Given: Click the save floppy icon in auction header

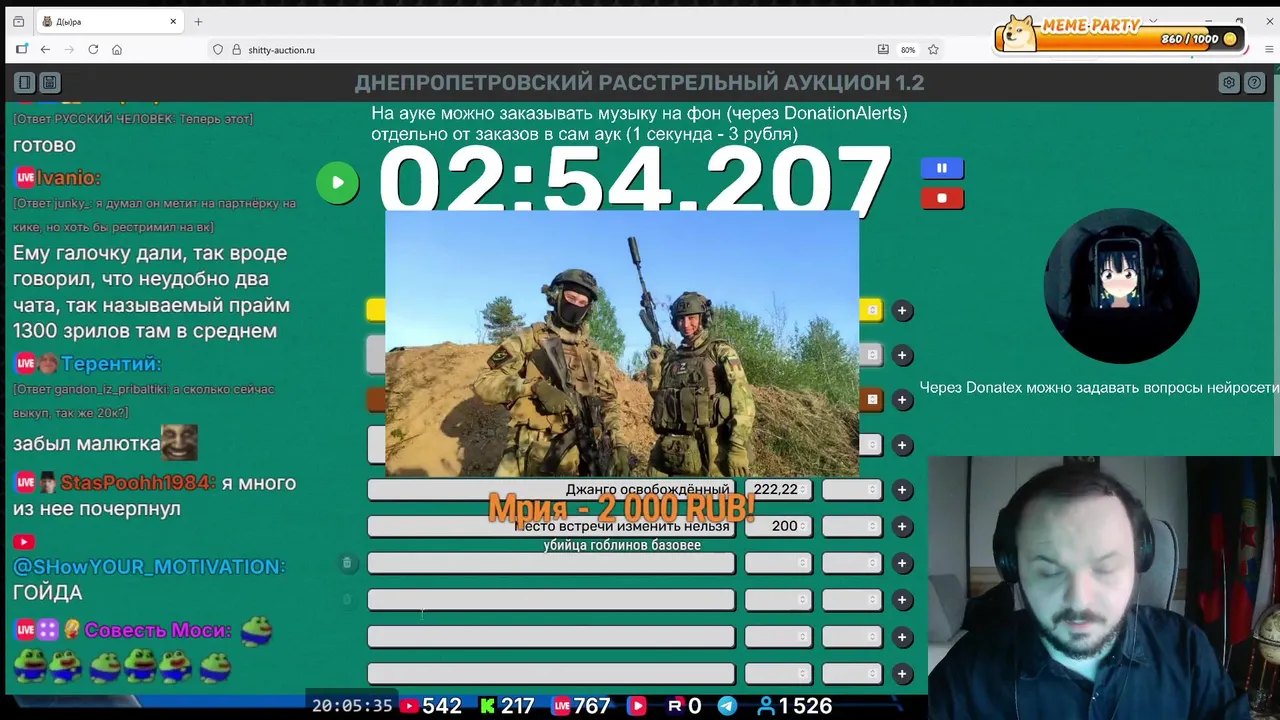Looking at the screenshot, I should tap(49, 83).
